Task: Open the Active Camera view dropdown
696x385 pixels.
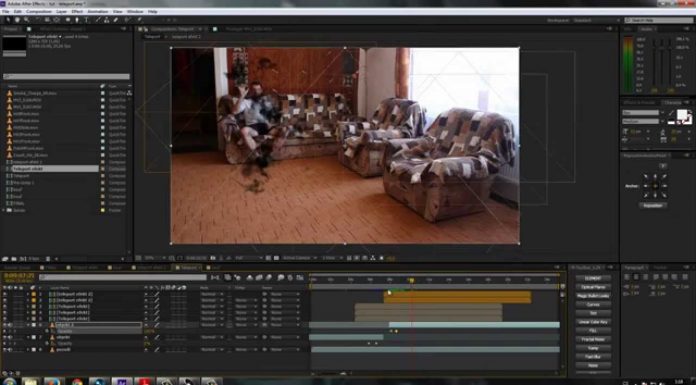Action: point(300,258)
